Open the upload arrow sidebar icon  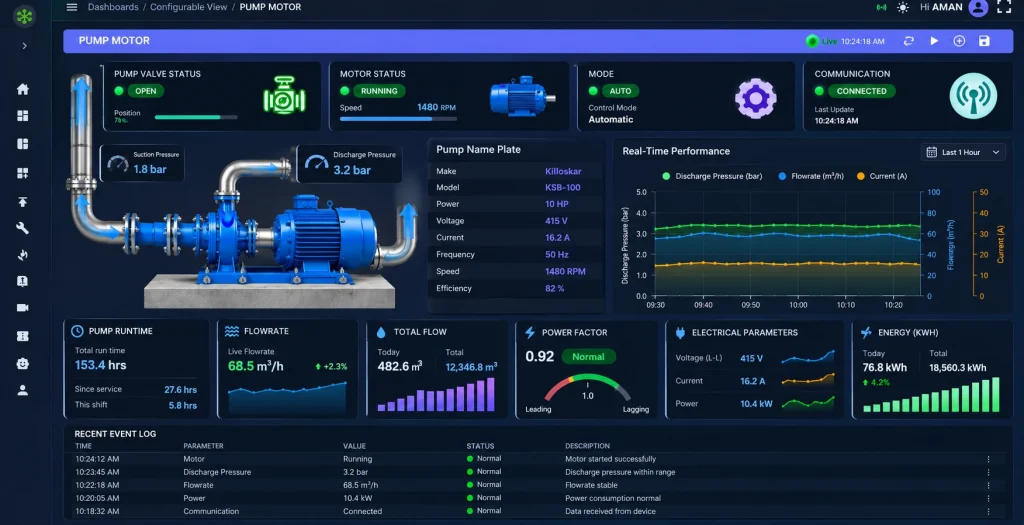click(23, 201)
